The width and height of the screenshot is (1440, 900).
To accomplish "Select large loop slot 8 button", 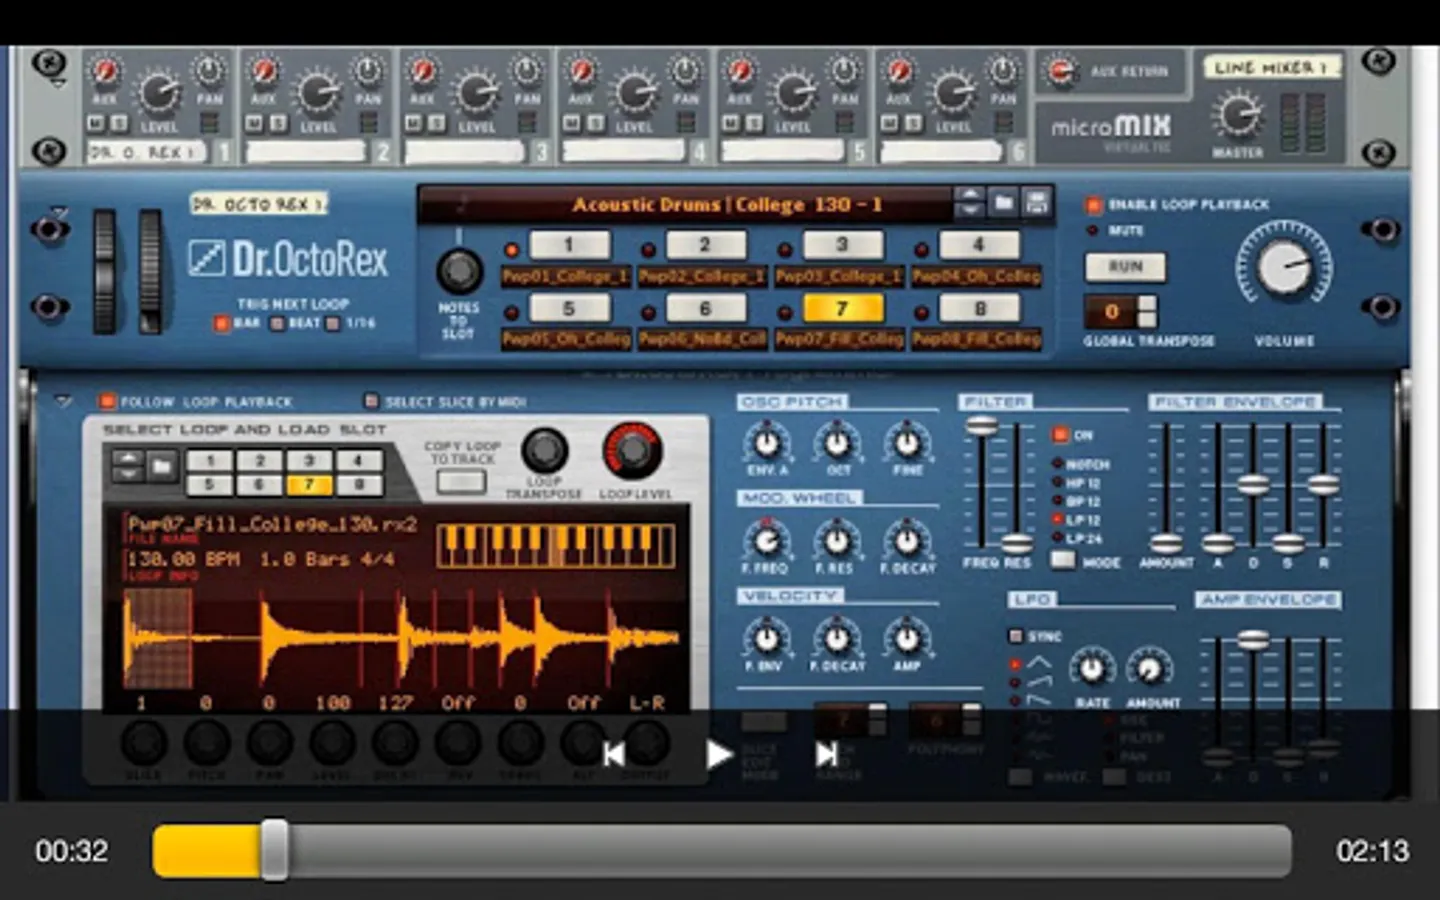I will point(979,308).
